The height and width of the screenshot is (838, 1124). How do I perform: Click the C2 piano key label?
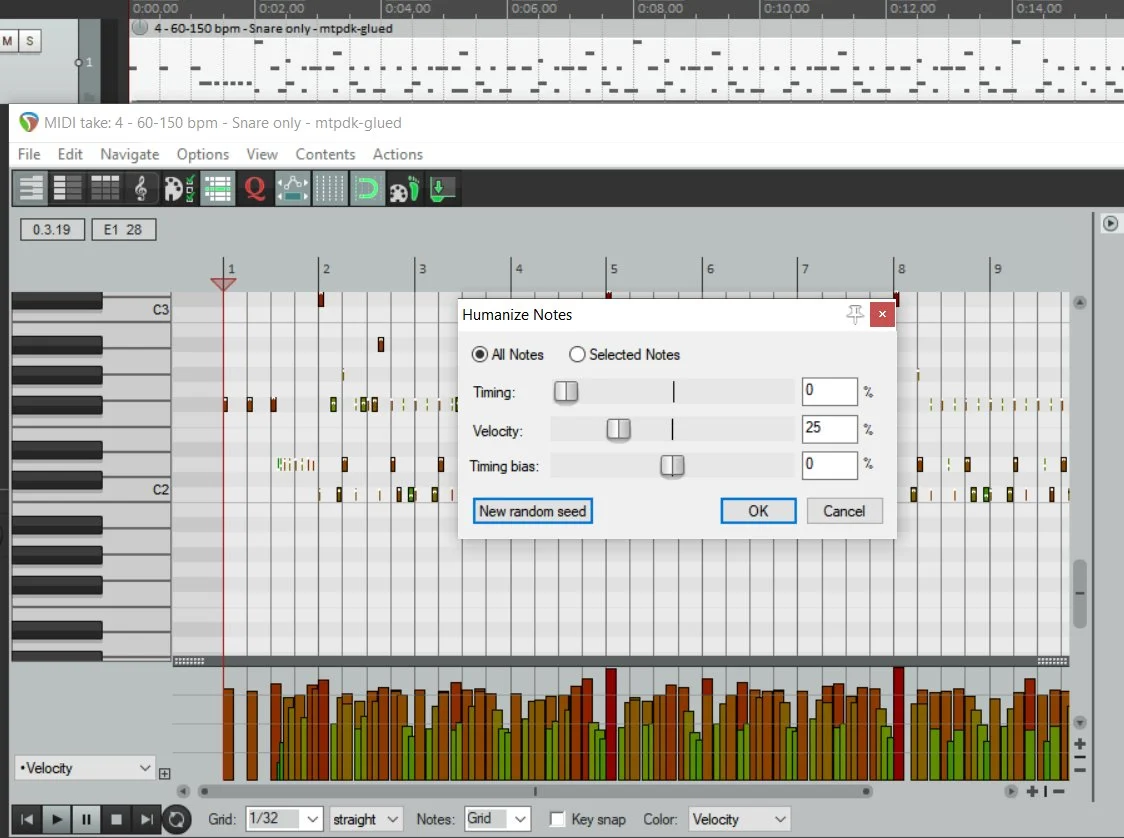[161, 490]
